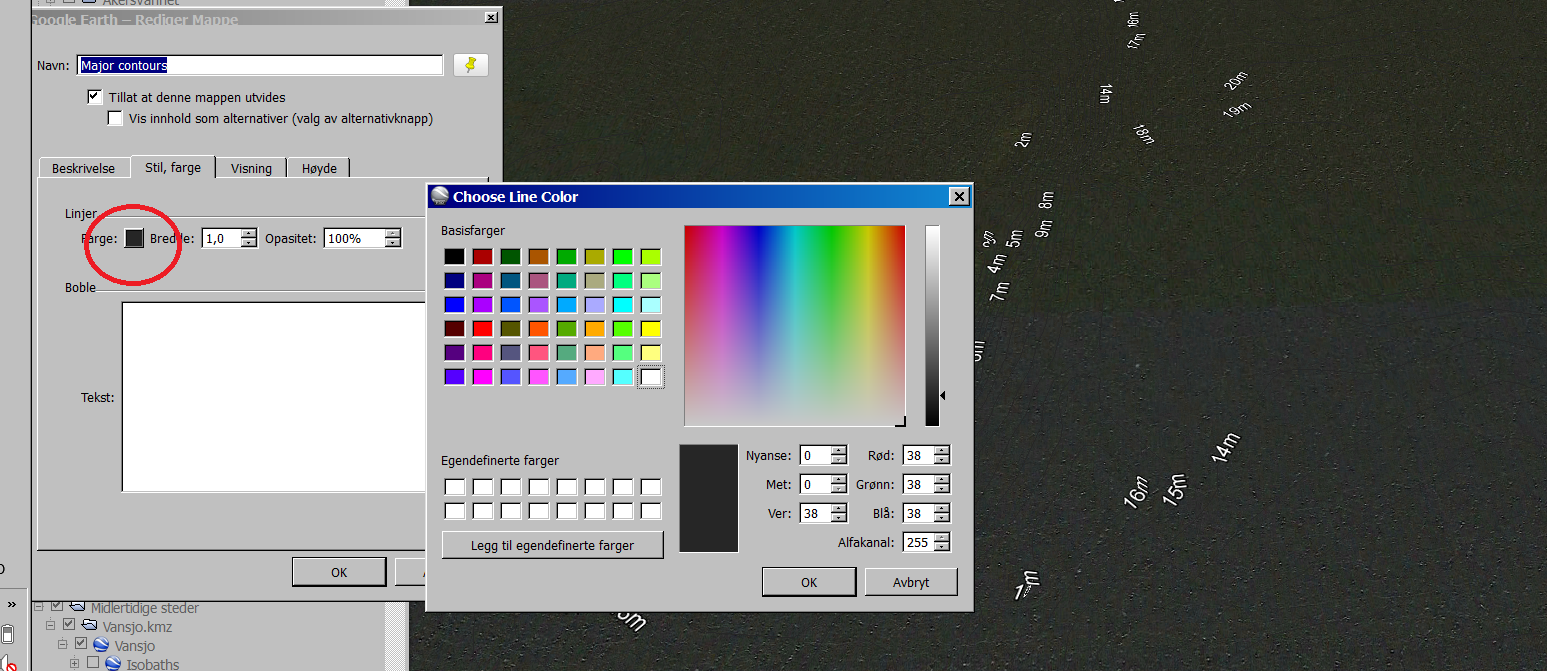Uncheck the Vansjo.kmz checkbox
The image size is (1547, 671).
click(x=69, y=626)
